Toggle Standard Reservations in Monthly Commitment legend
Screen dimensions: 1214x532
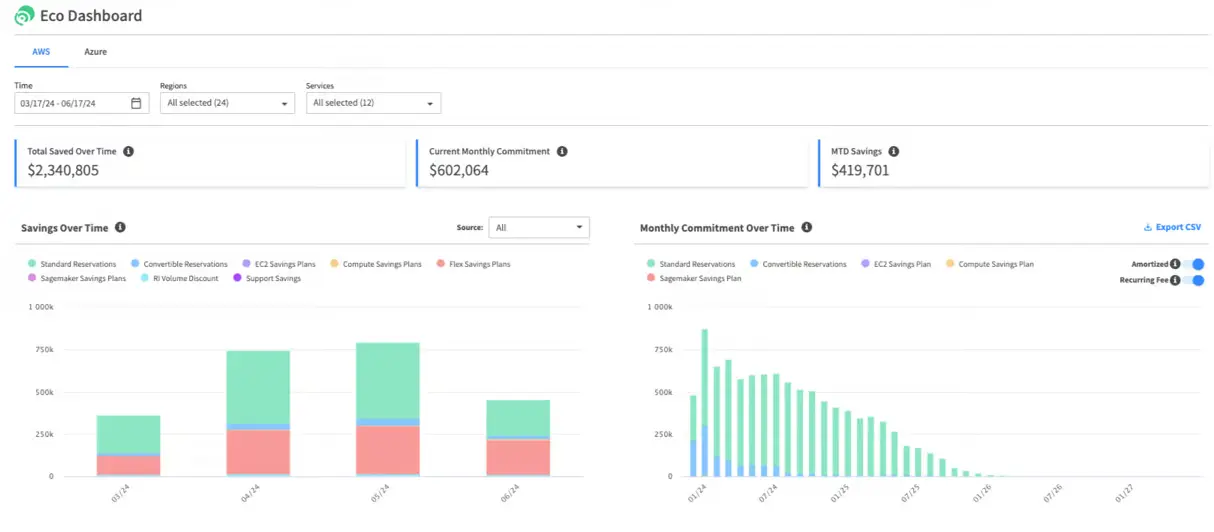pos(691,264)
